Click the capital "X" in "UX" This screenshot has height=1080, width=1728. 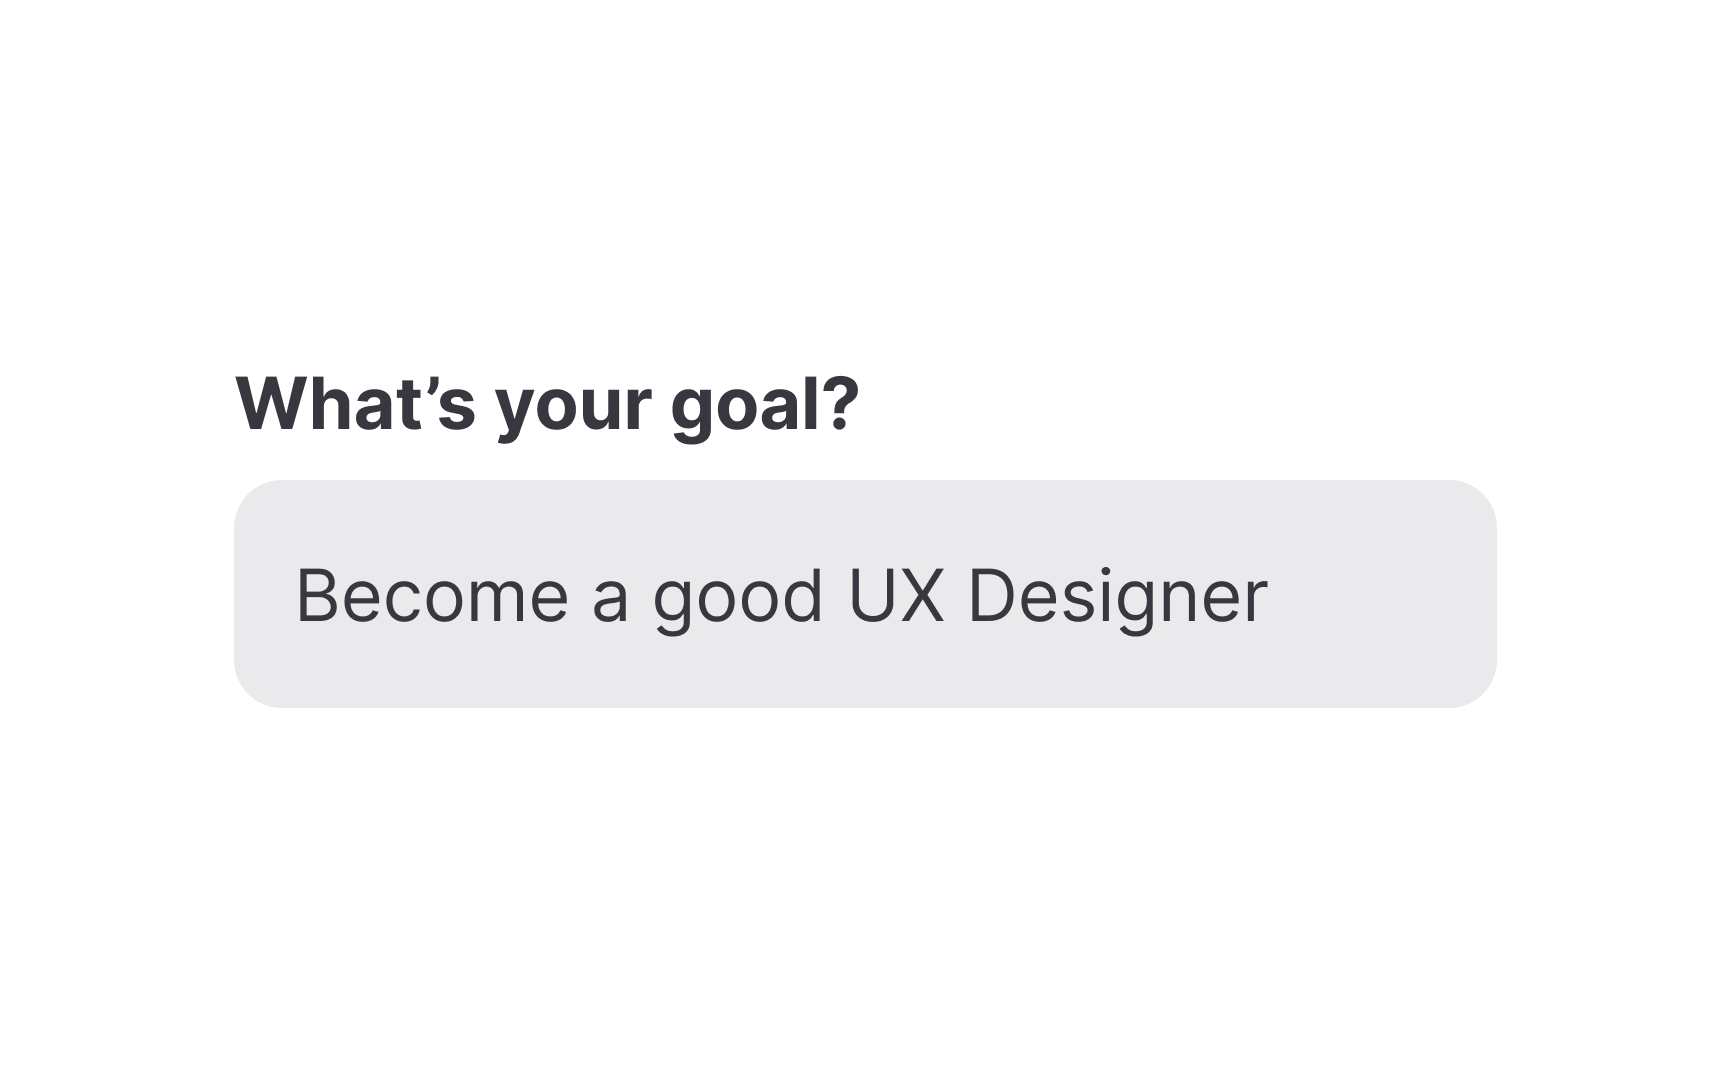coord(922,596)
